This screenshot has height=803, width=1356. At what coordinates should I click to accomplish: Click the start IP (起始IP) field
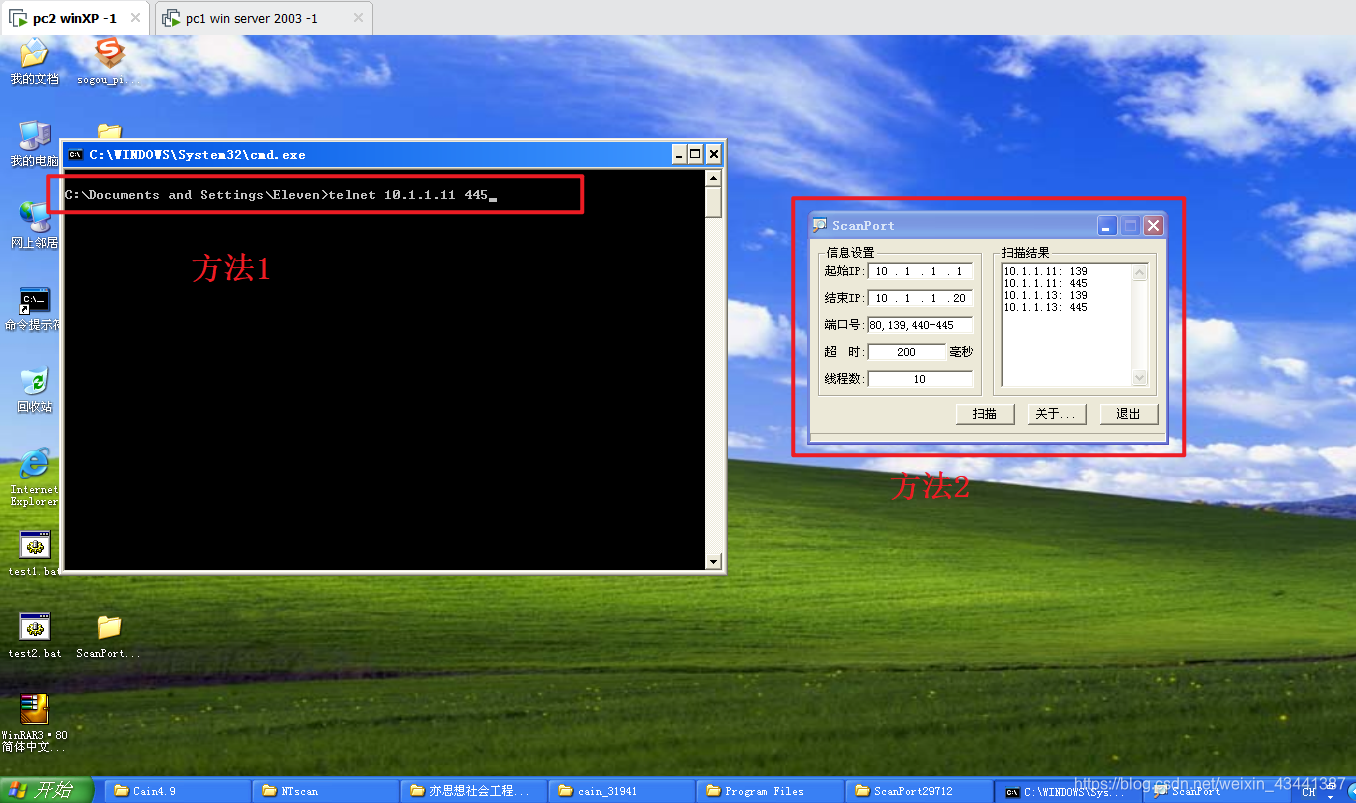pos(920,271)
